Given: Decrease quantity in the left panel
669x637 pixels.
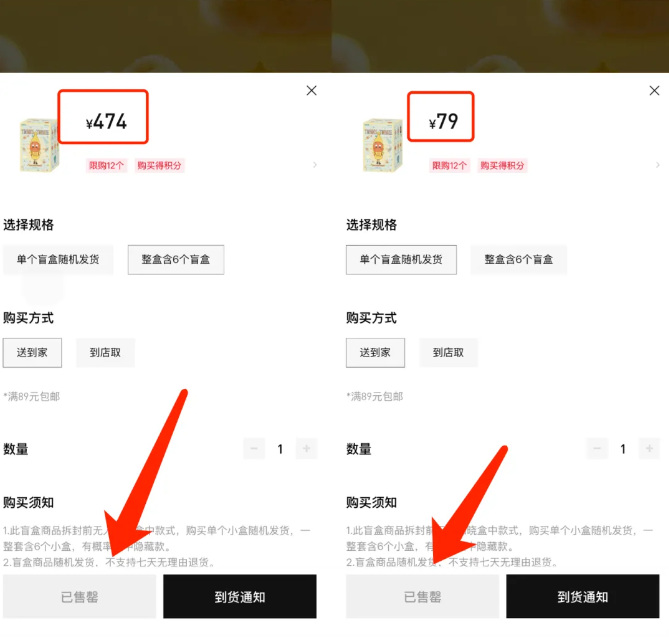Looking at the screenshot, I should pos(254,448).
